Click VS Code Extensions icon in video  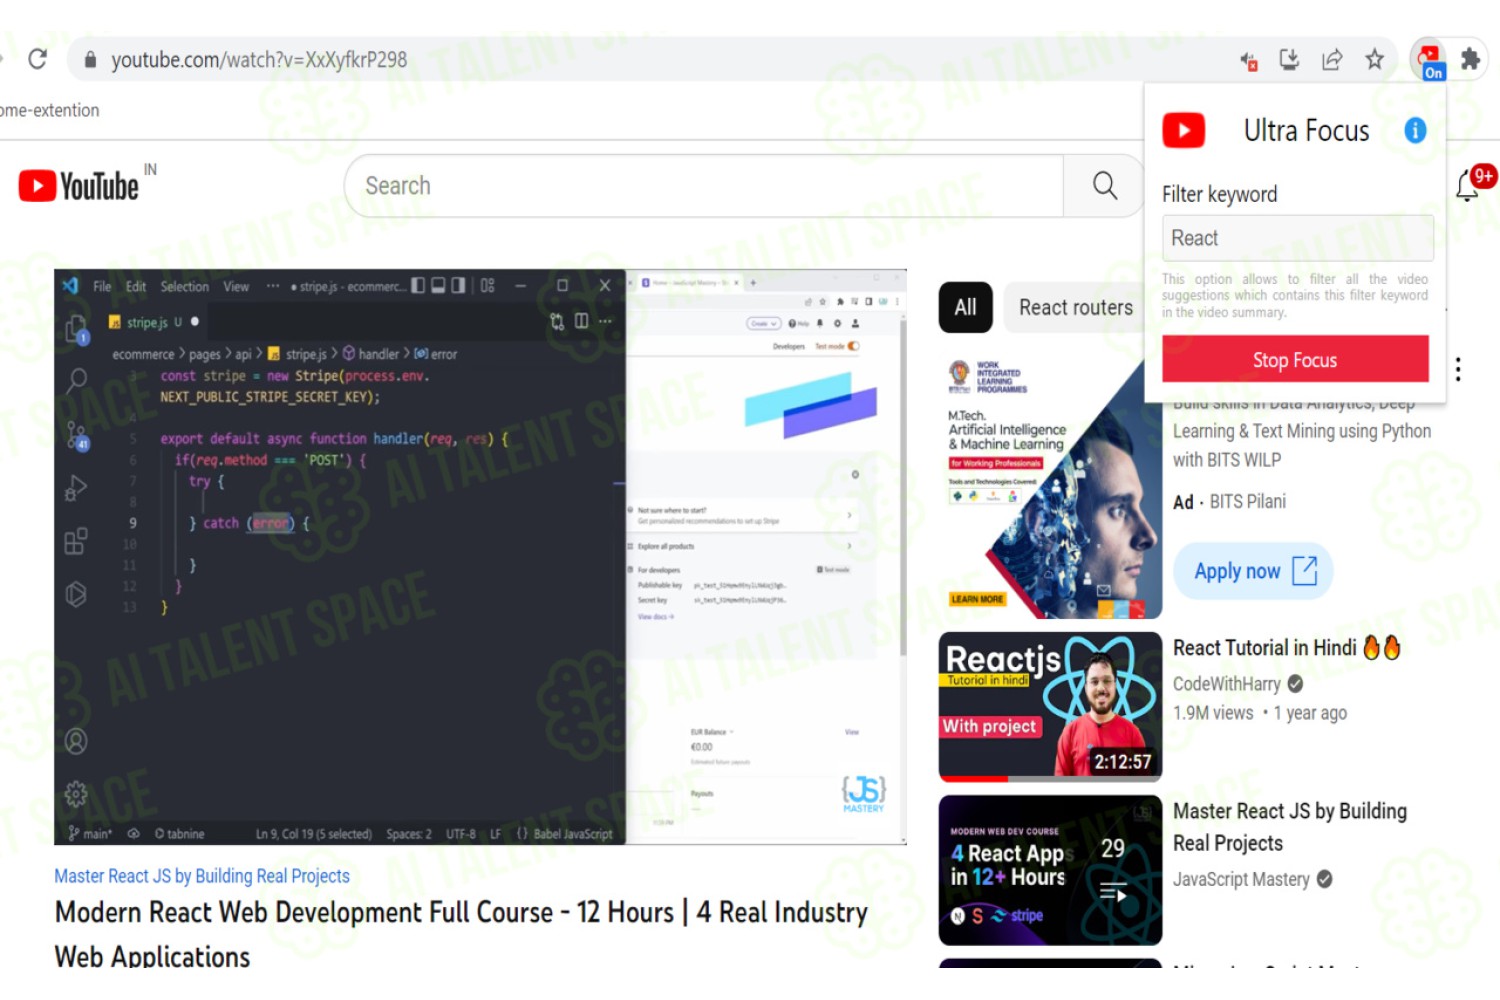coord(76,541)
